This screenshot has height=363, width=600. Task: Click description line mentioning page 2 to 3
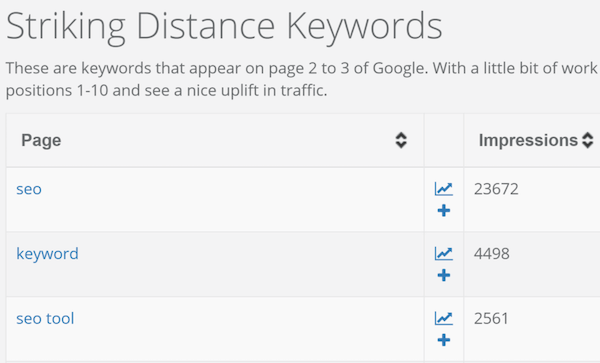(x=302, y=68)
